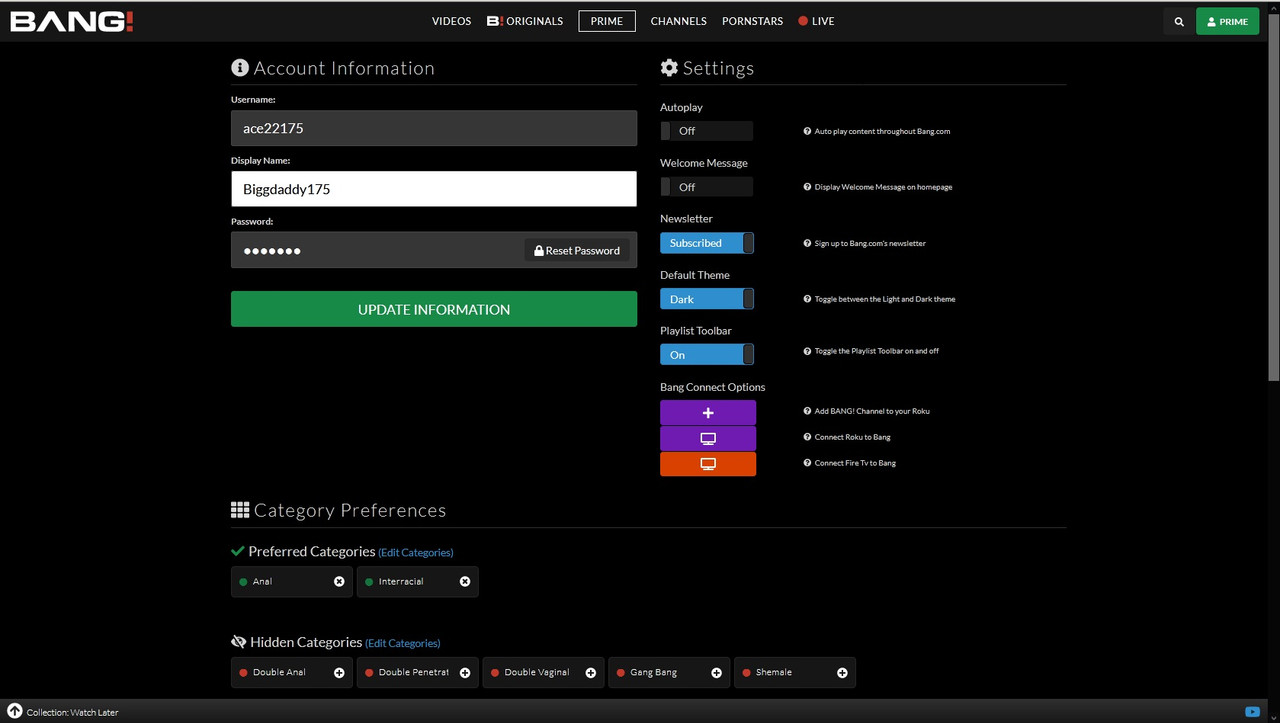Click the help icon beside Connect Roku to Bang
The image size is (1280, 723).
(x=807, y=437)
